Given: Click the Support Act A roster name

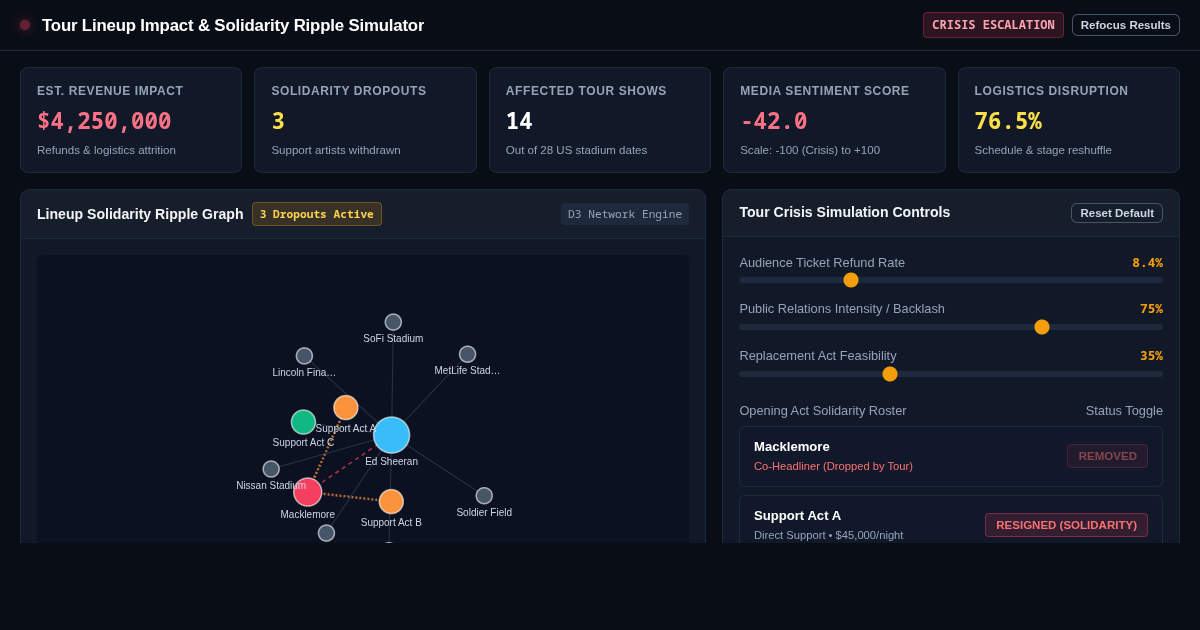Looking at the screenshot, I should 797,516.
